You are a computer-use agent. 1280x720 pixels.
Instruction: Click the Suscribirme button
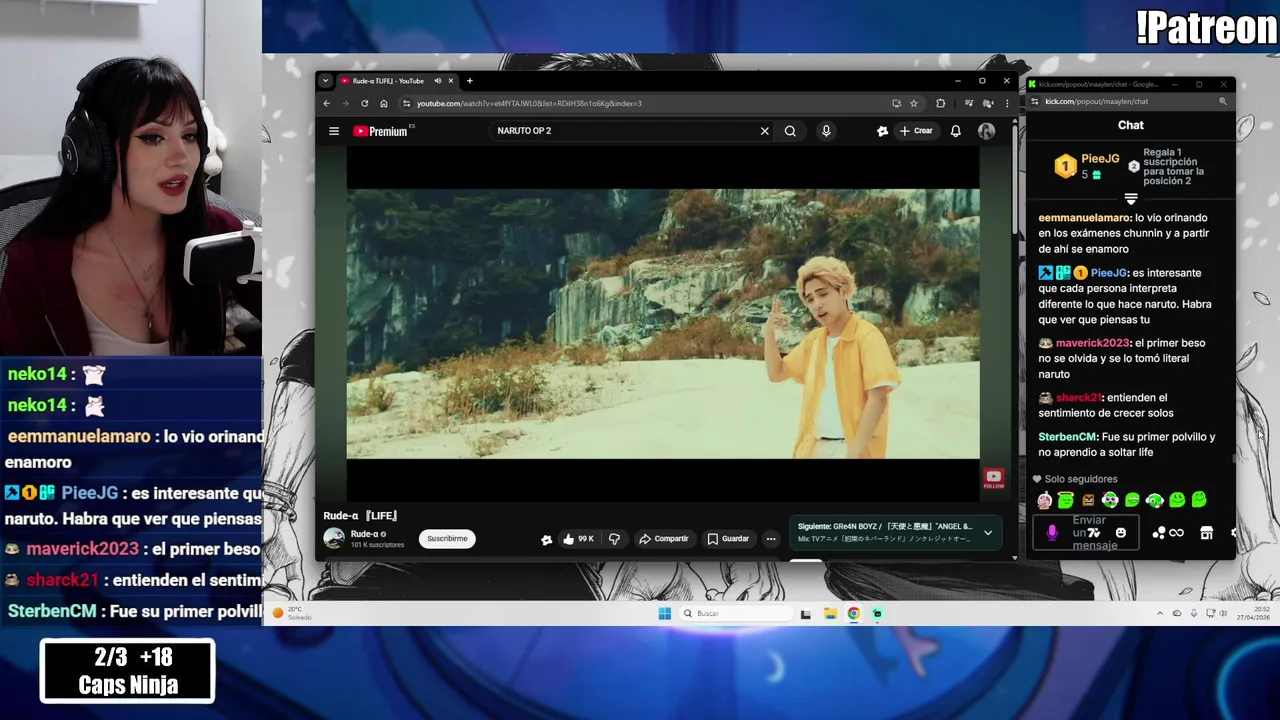click(447, 539)
